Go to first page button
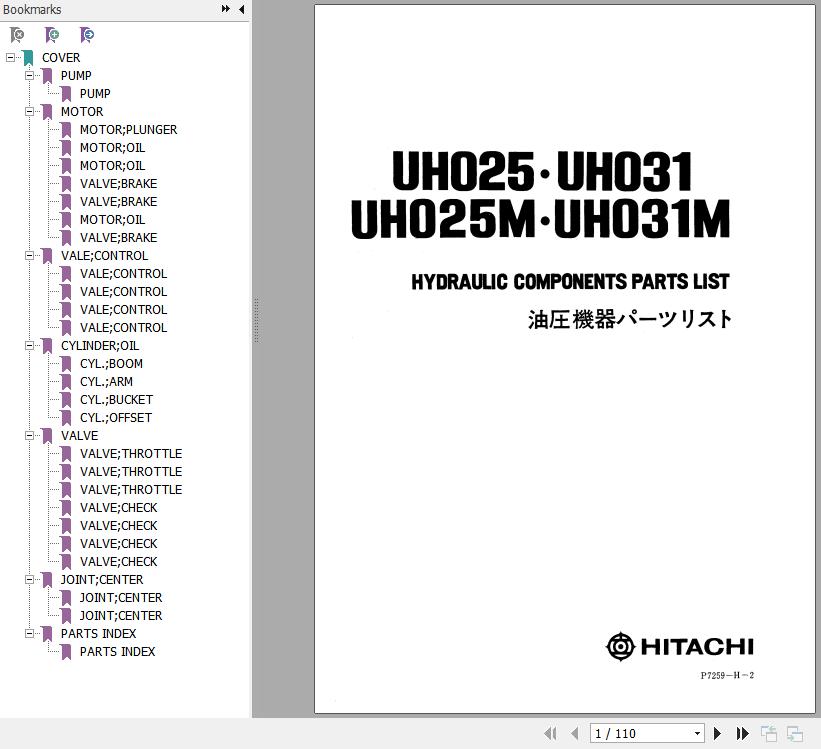The height and width of the screenshot is (749, 821). pos(550,733)
